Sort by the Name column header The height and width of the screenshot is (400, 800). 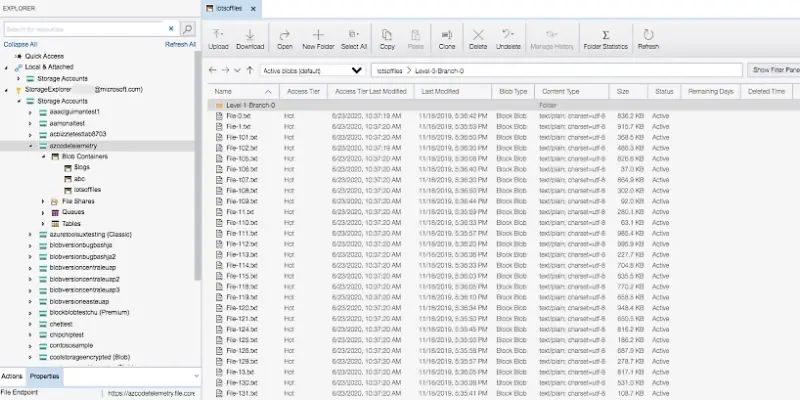pos(243,91)
